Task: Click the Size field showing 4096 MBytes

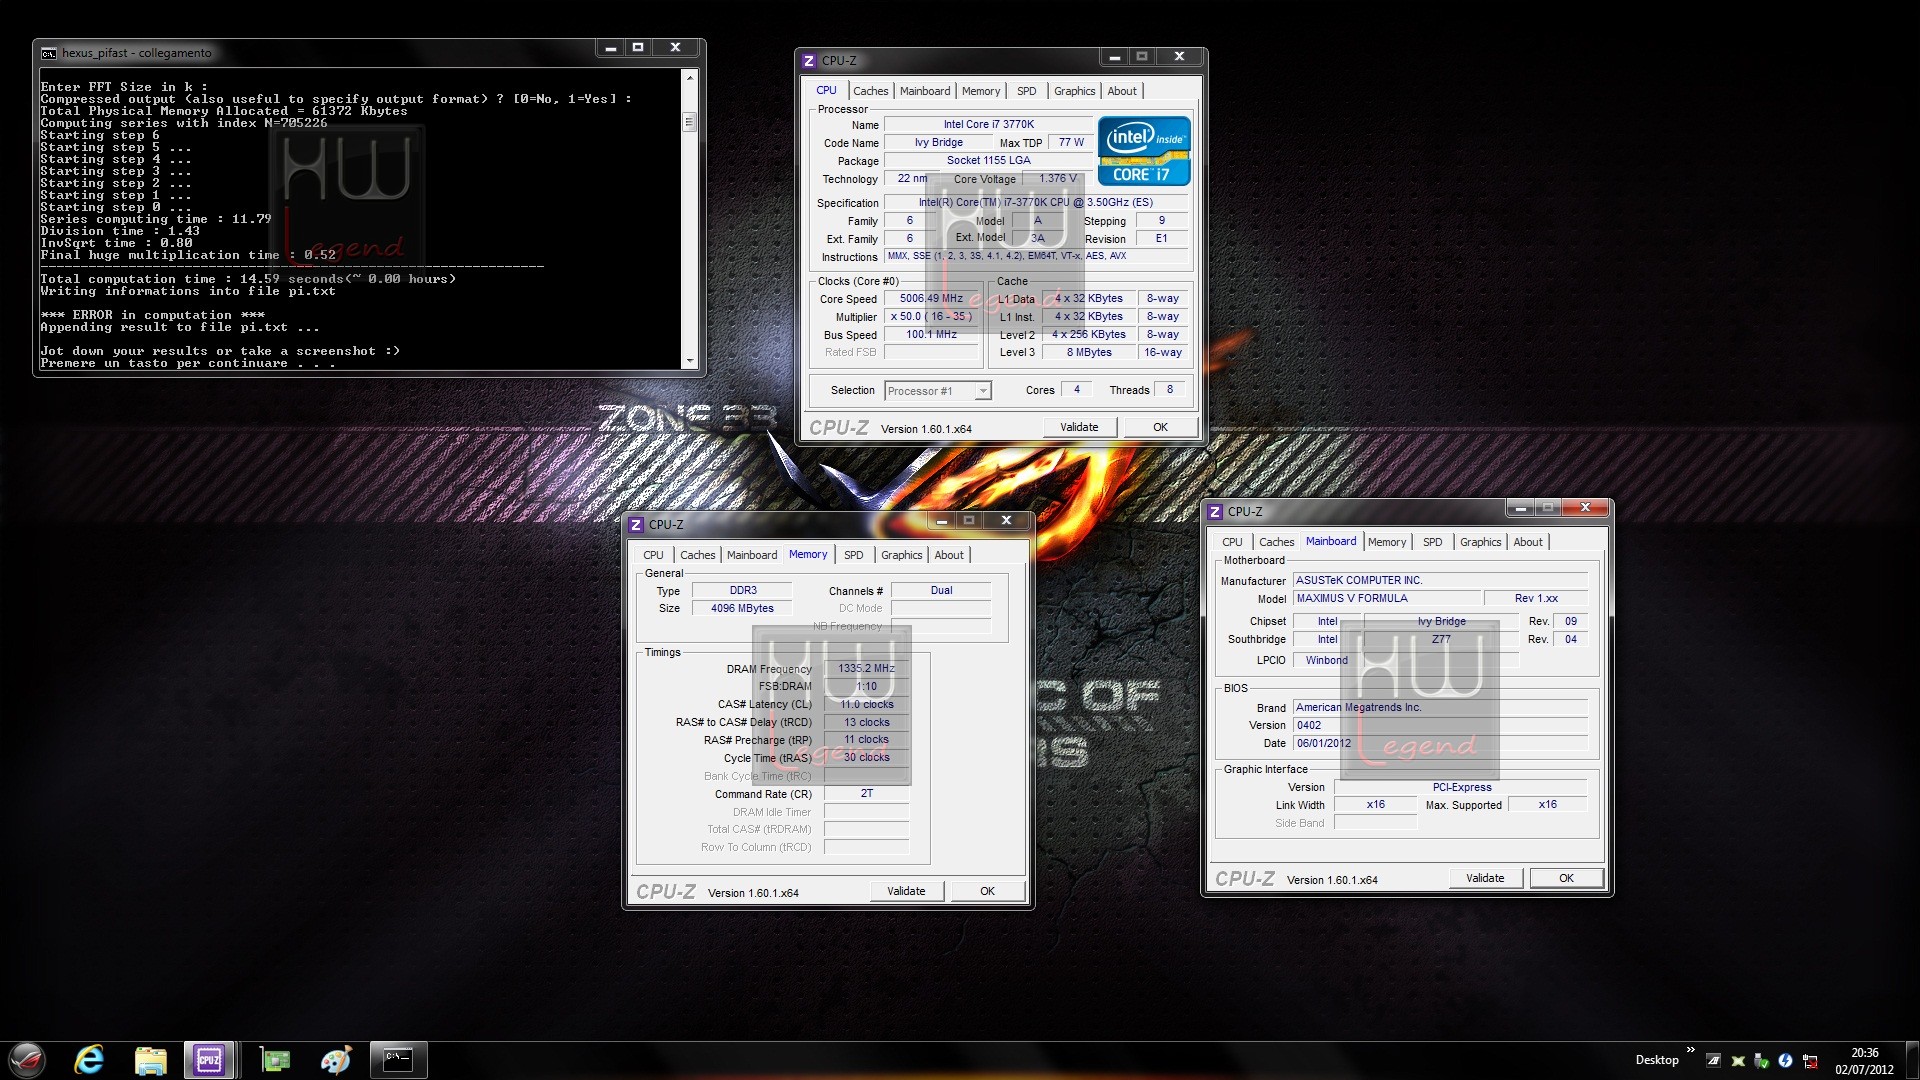Action: point(742,609)
